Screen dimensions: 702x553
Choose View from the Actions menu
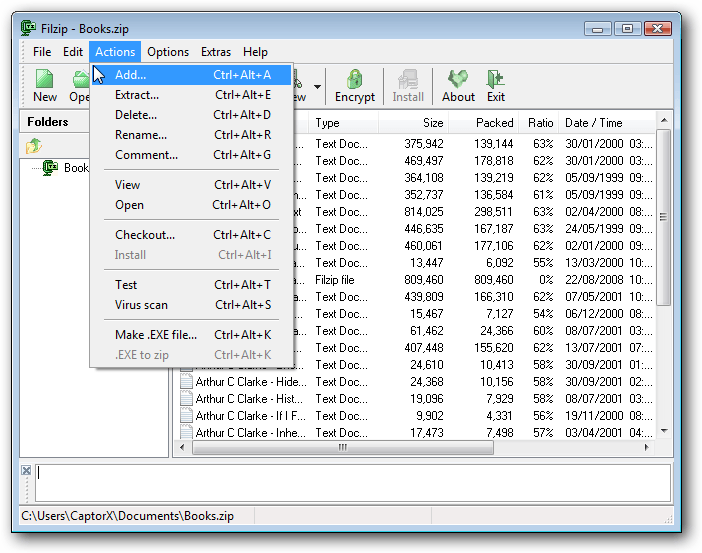tap(192, 185)
